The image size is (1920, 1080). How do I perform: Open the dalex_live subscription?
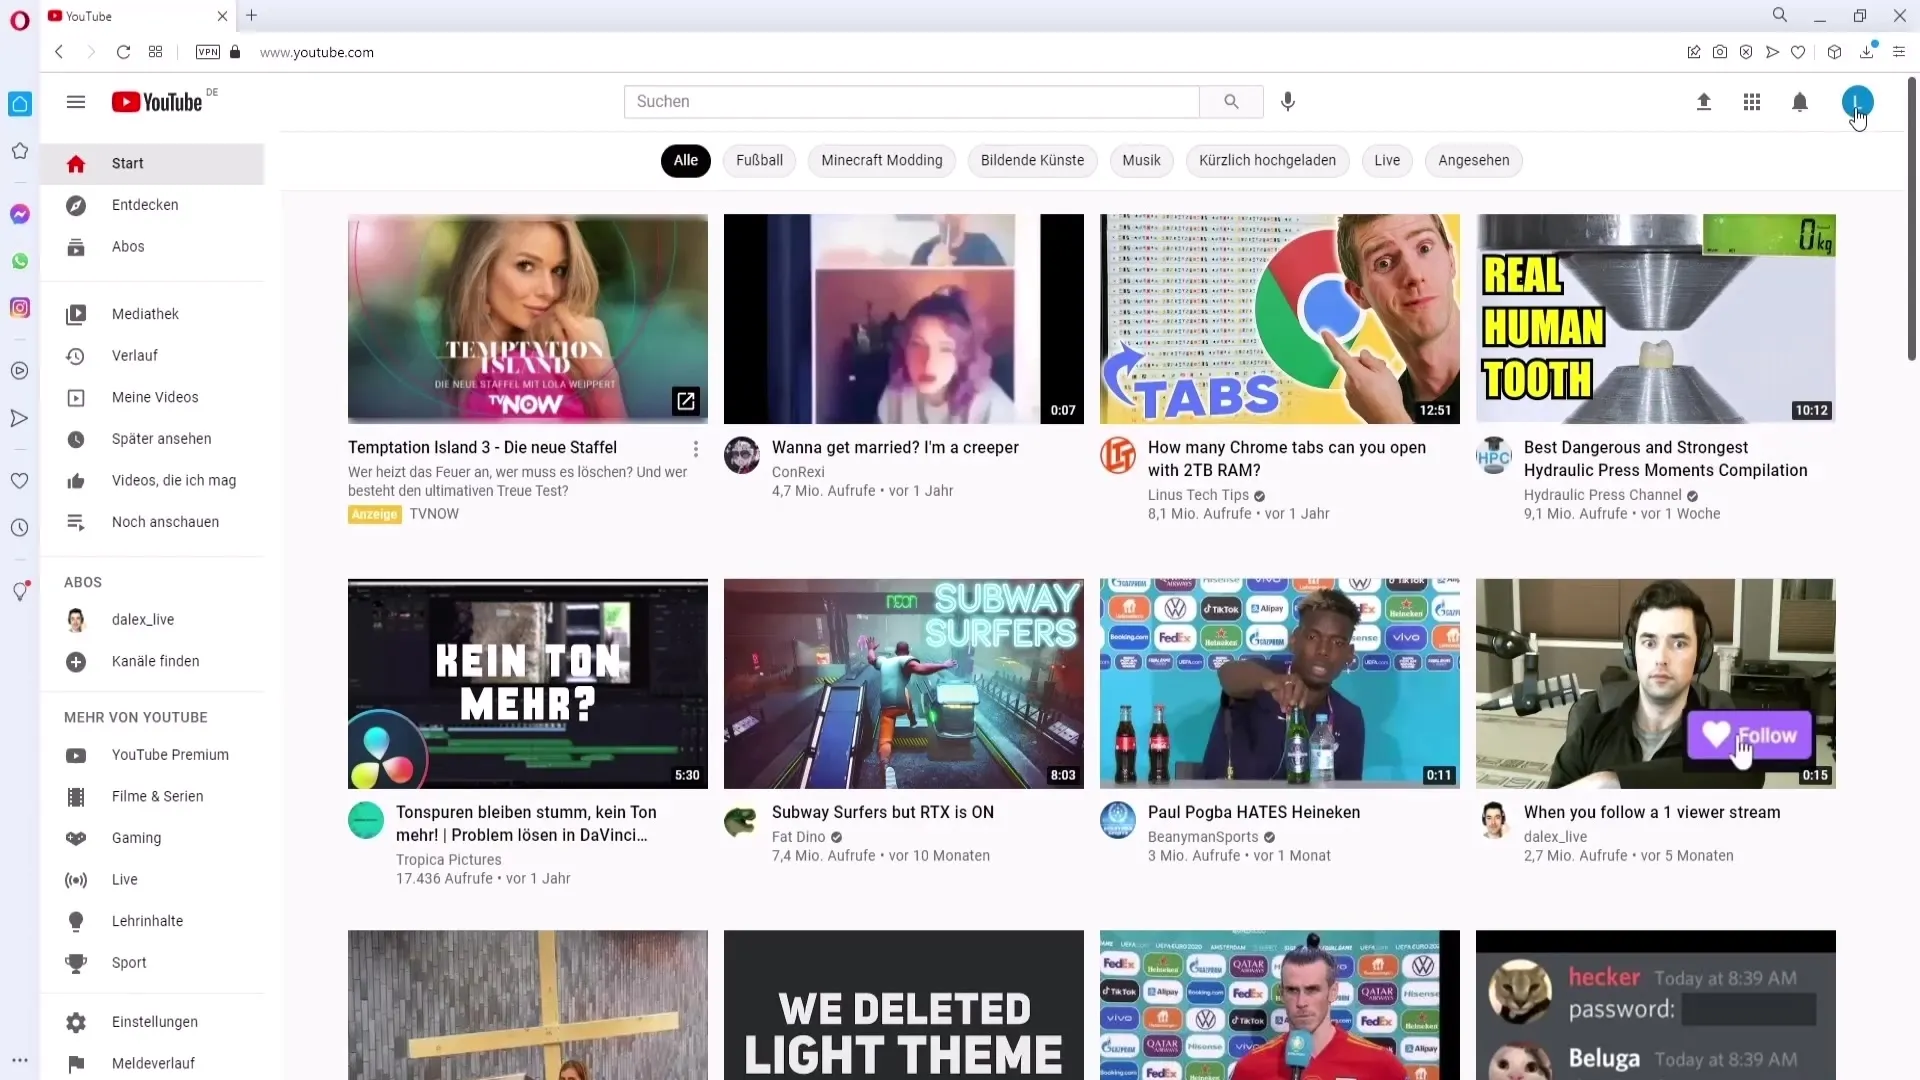(x=152, y=620)
